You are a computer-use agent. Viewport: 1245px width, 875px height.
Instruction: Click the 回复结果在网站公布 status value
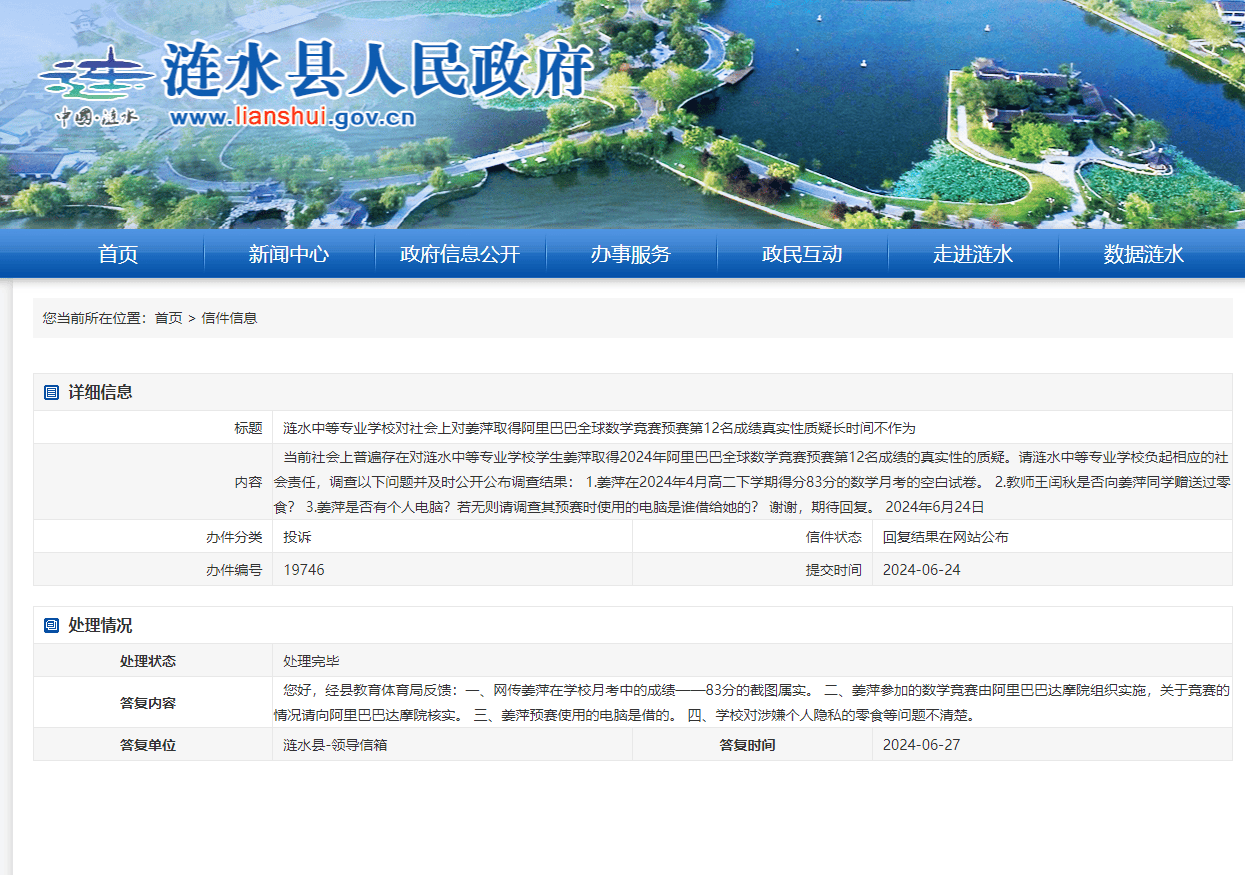point(945,537)
